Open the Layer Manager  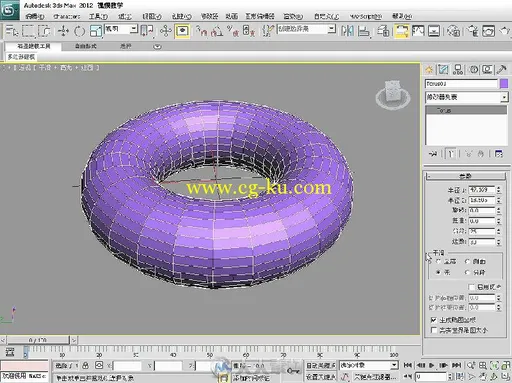click(383, 31)
